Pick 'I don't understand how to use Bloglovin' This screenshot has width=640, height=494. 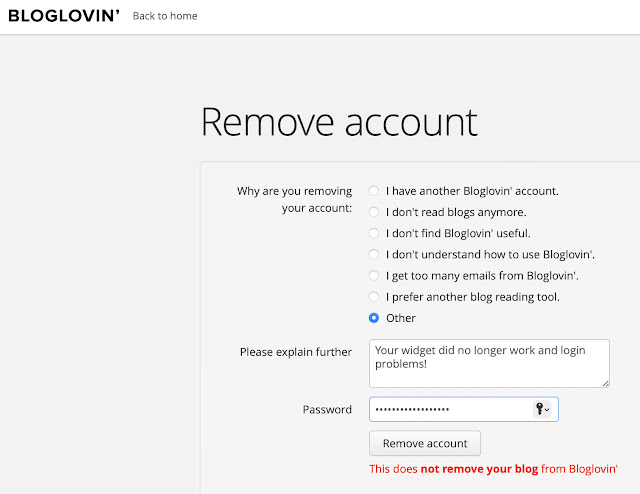click(x=373, y=254)
